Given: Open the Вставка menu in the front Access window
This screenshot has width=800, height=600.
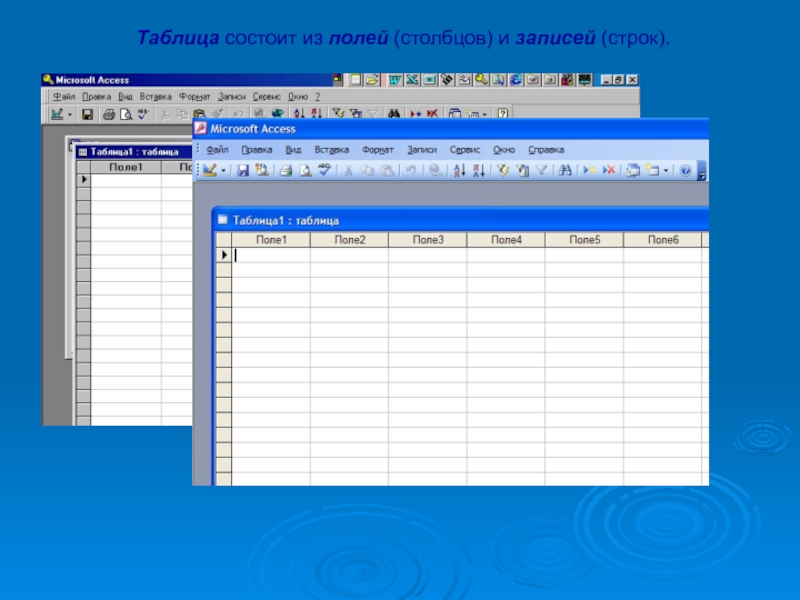Looking at the screenshot, I should pyautogui.click(x=332, y=149).
